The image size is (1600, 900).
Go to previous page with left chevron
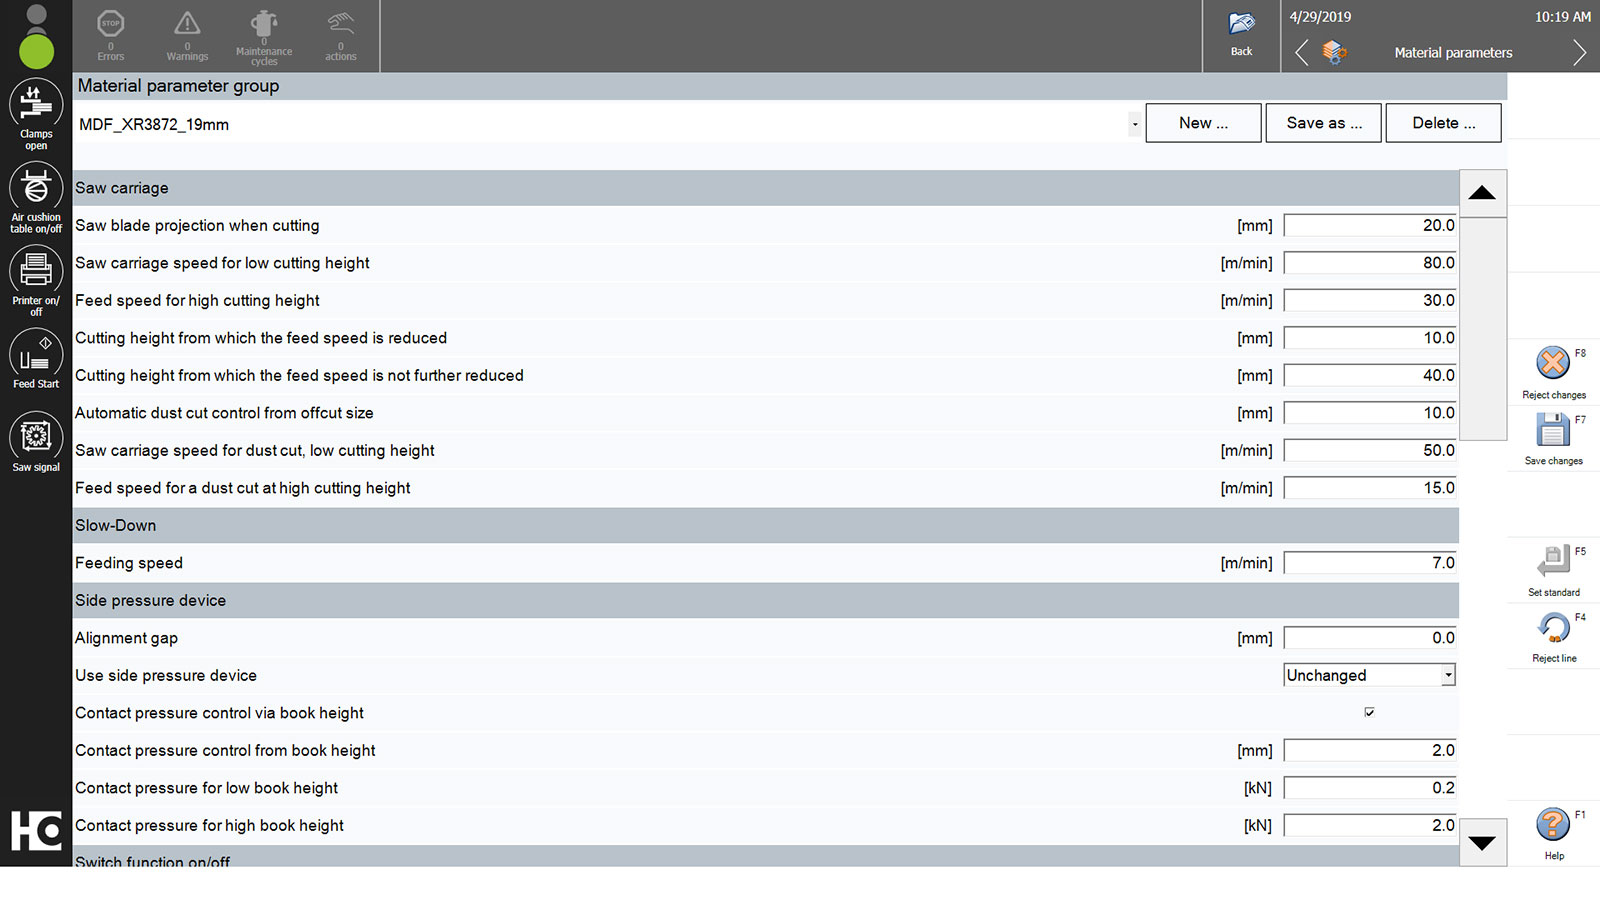pyautogui.click(x=1302, y=52)
